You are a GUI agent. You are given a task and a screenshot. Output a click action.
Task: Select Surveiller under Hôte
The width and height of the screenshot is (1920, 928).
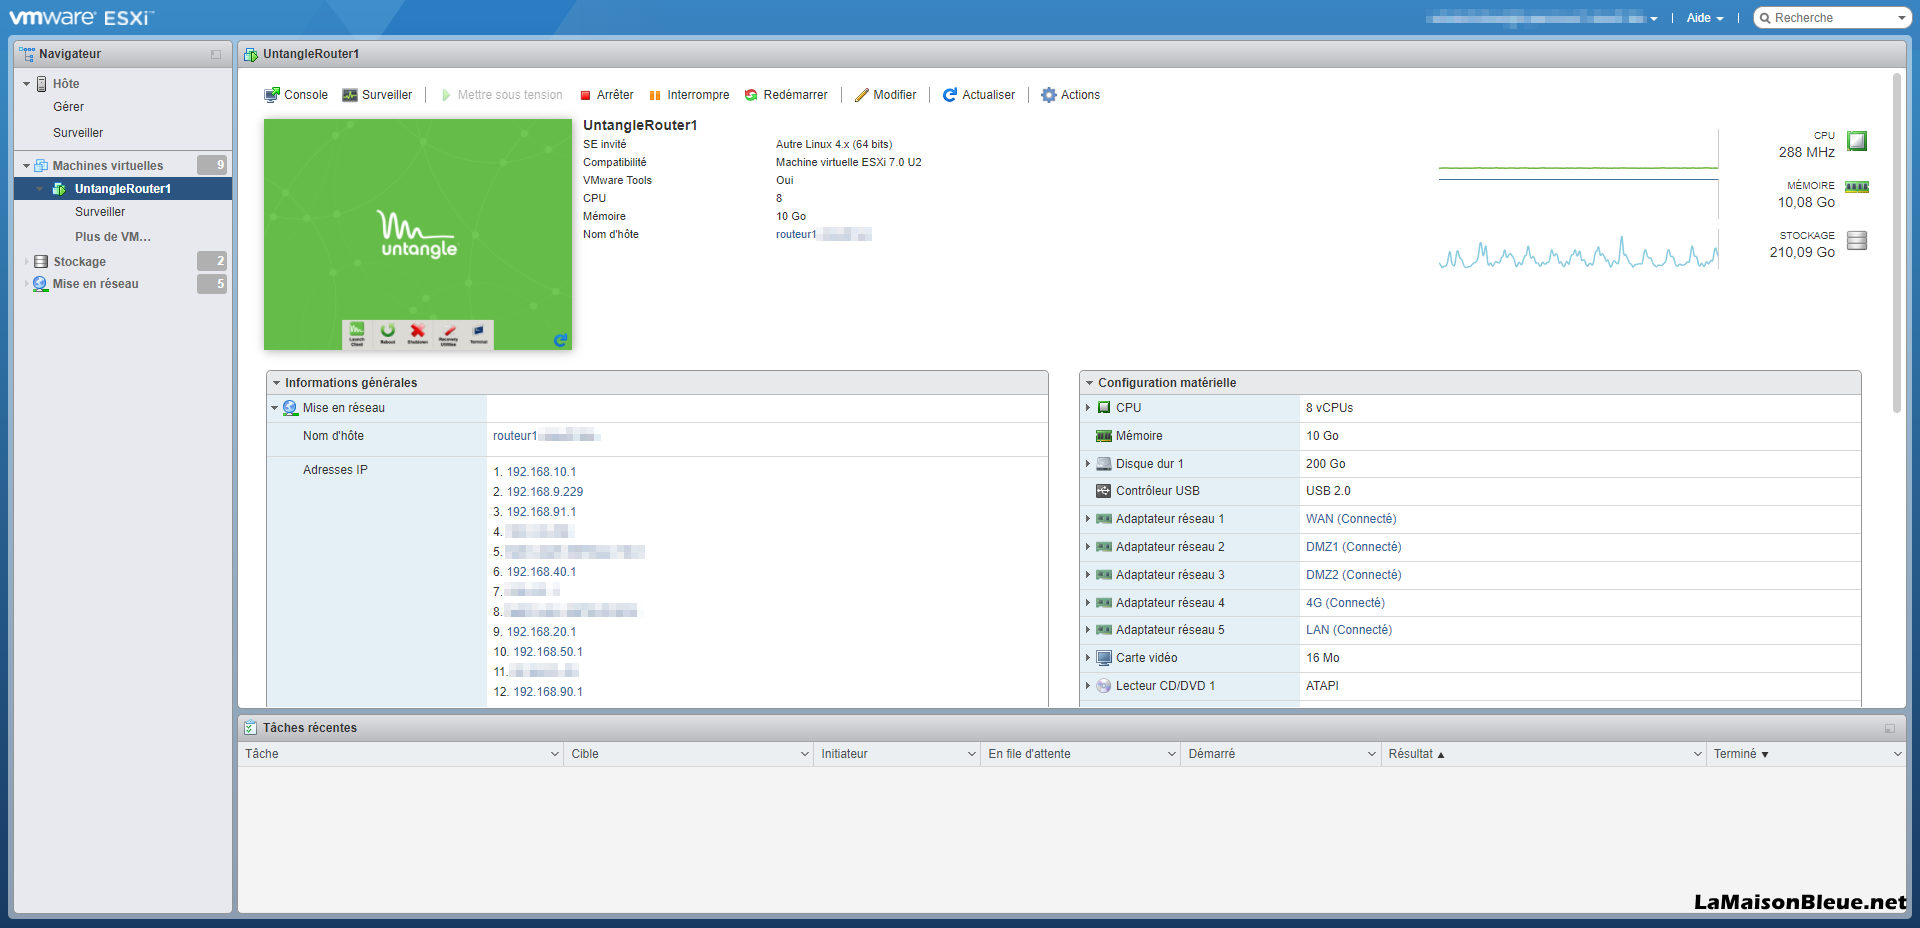click(78, 133)
